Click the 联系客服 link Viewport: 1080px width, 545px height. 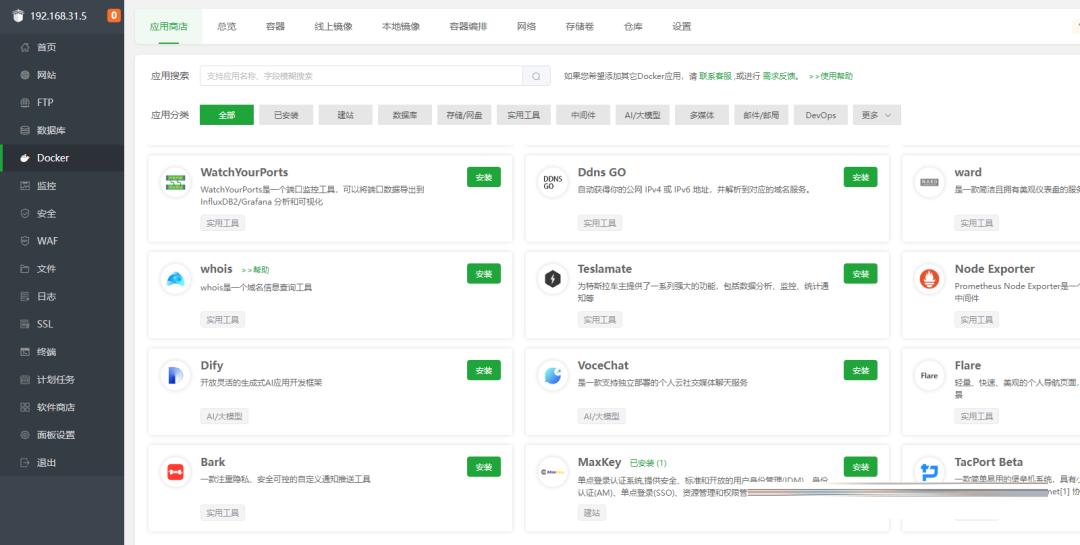716,76
